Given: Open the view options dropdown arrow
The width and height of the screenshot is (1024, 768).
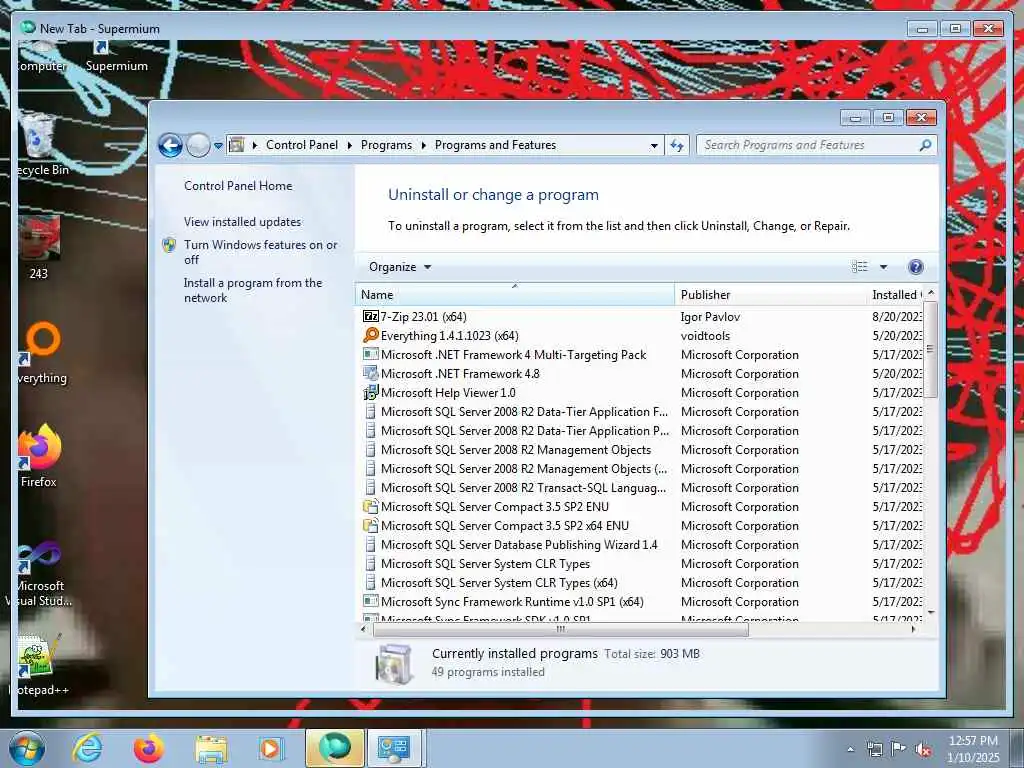Looking at the screenshot, I should [x=884, y=267].
